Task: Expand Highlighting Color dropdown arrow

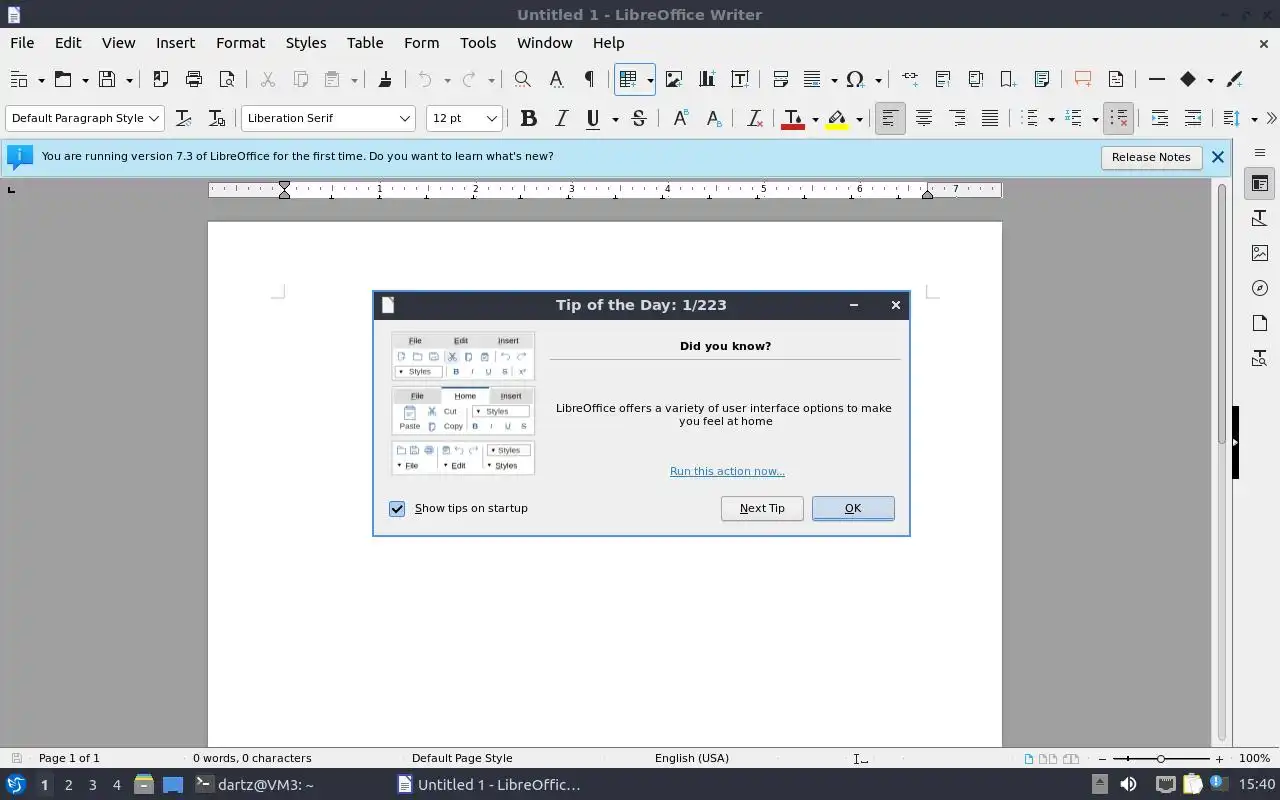Action: [x=859, y=119]
